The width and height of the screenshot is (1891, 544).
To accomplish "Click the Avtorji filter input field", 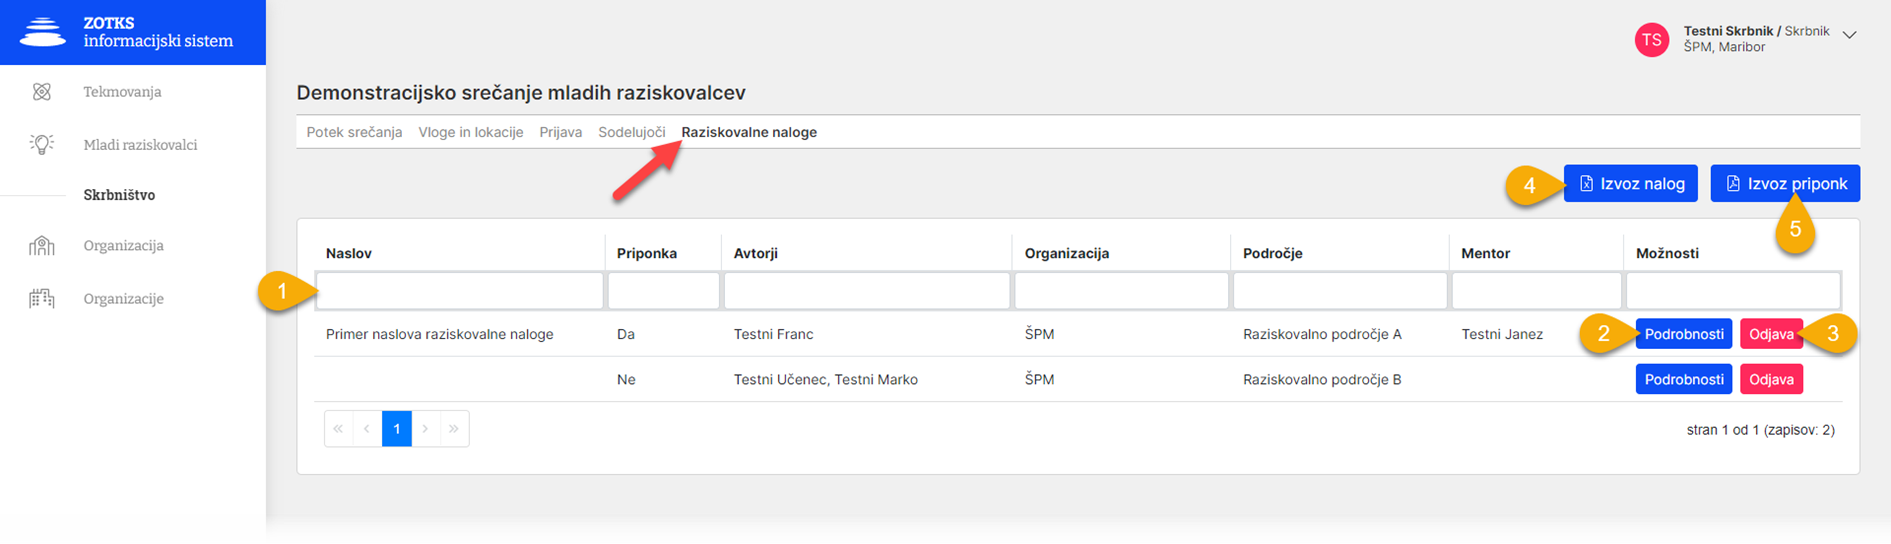I will (x=867, y=290).
